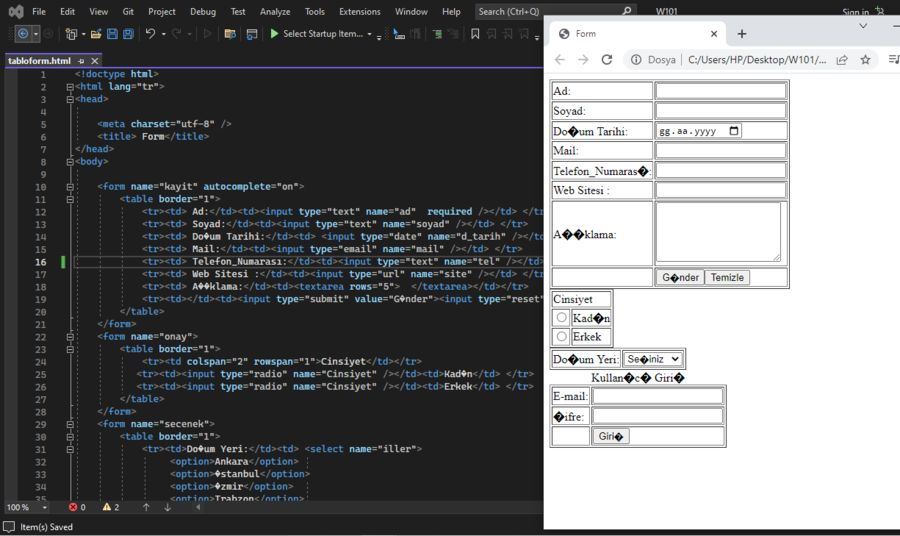This screenshot has height=536, width=900.
Task: Collapse the html tag at line 2
Action: tap(69, 87)
